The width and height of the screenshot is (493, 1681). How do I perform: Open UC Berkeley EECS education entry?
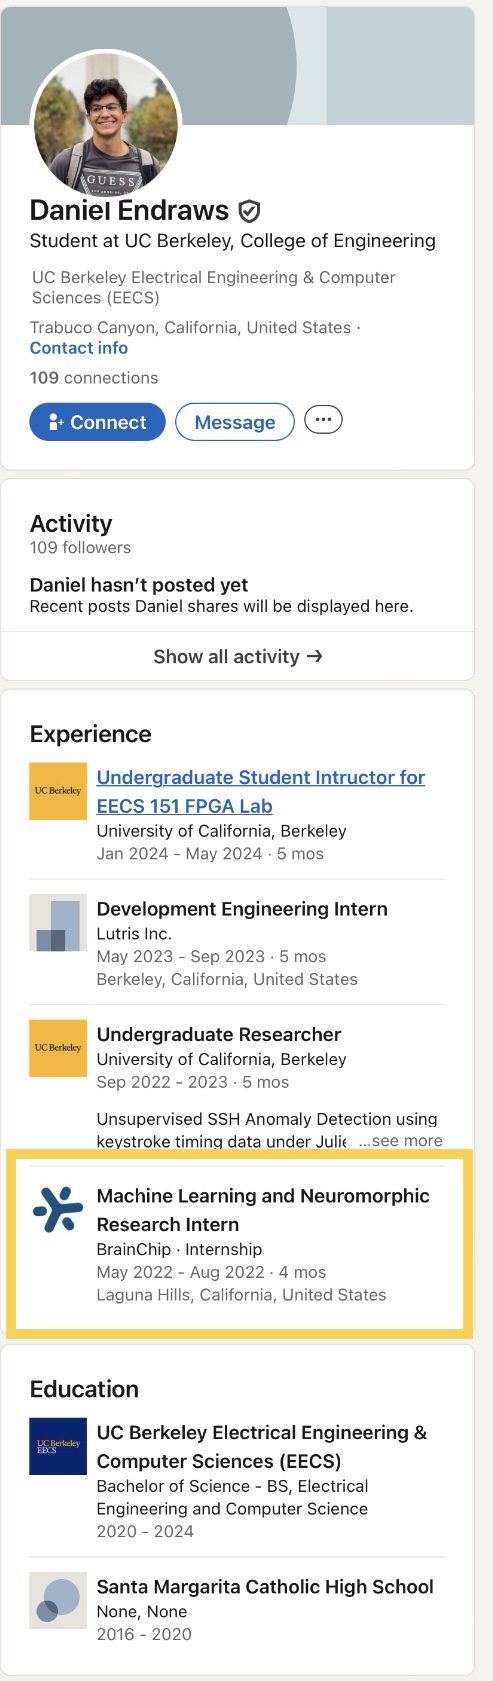238,1480
